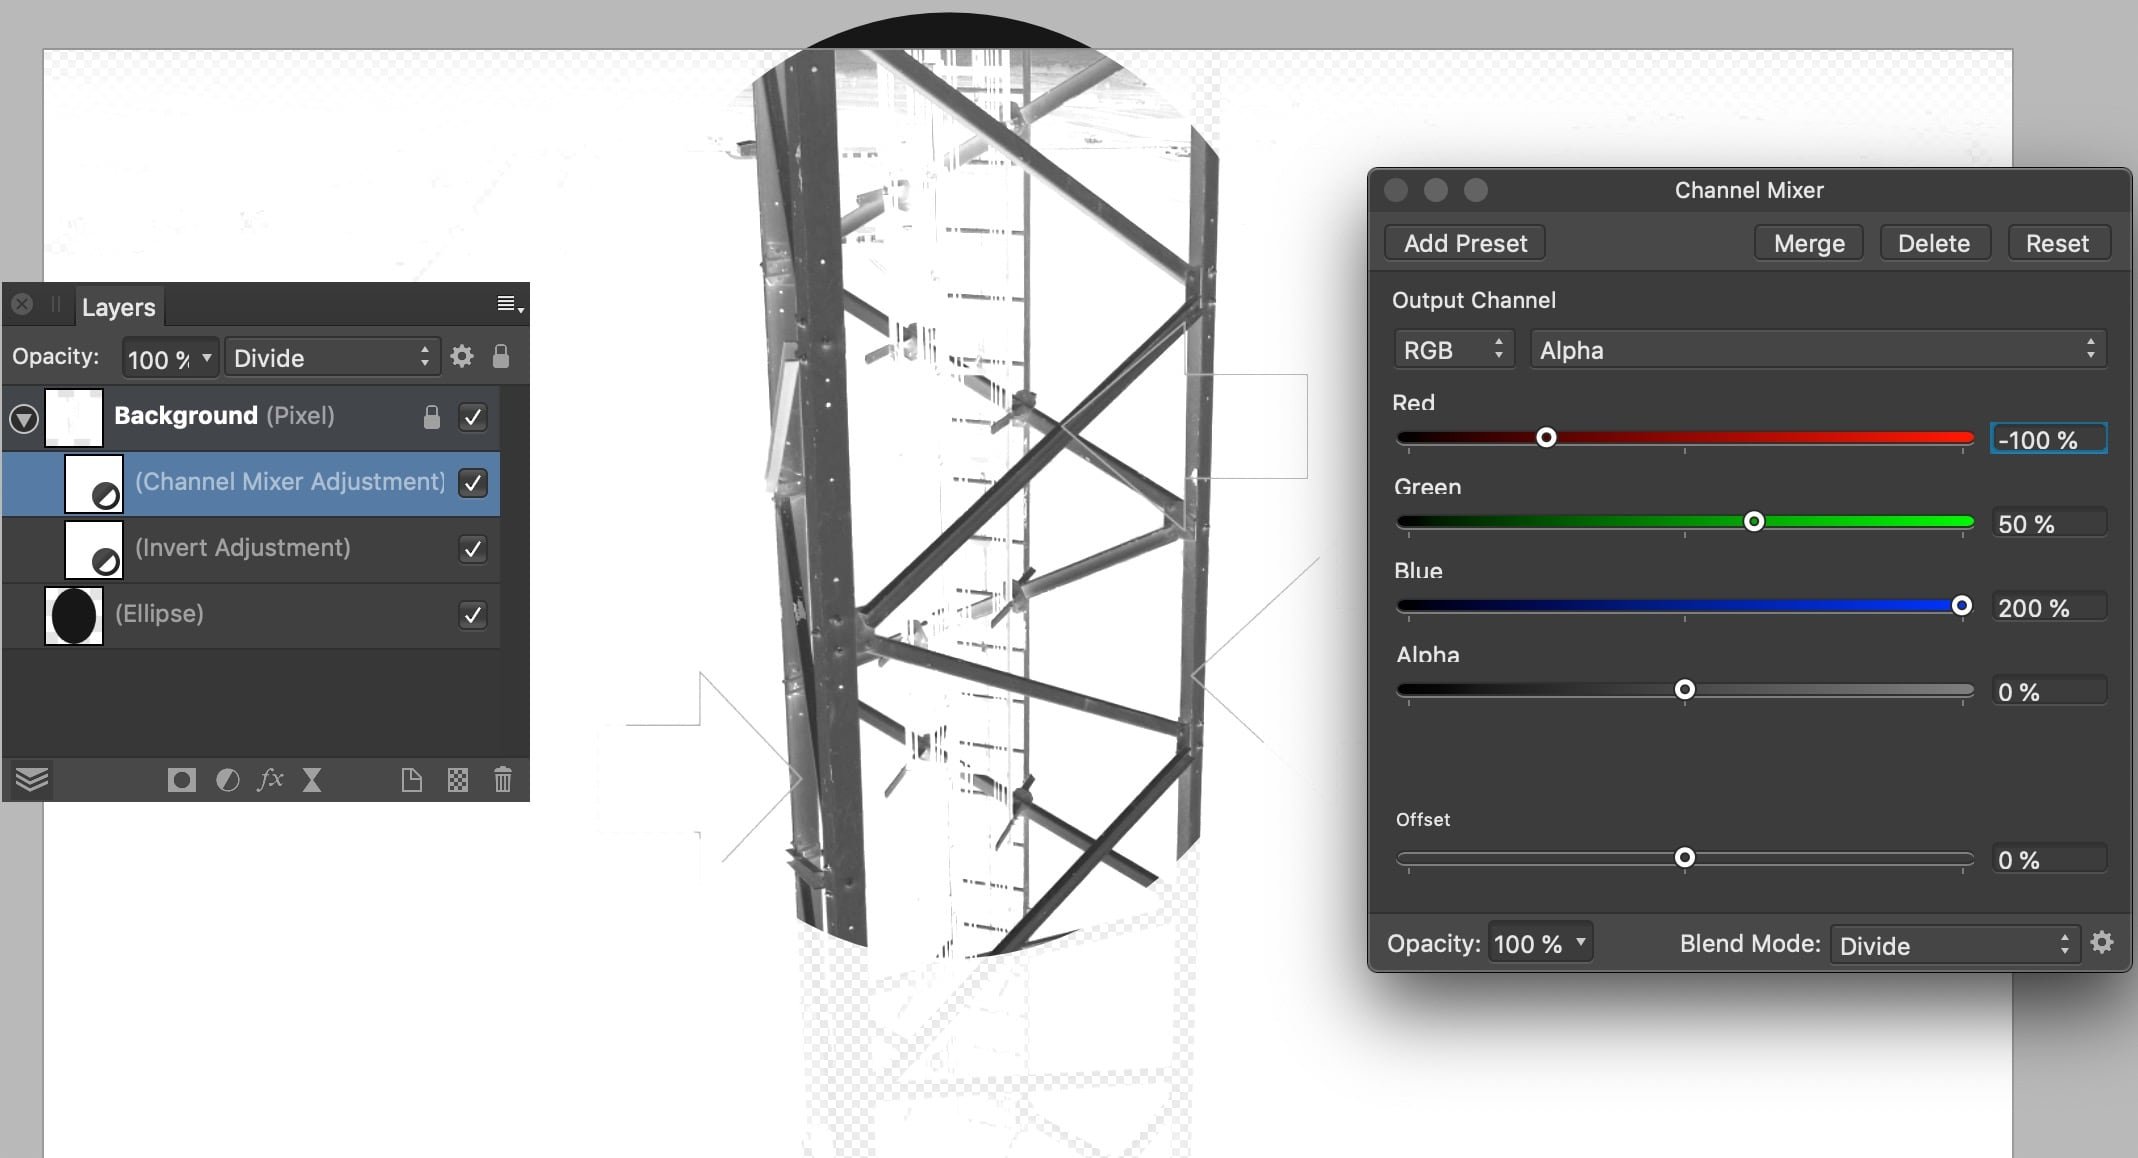Click the Blue channel slider handle

click(x=1962, y=605)
